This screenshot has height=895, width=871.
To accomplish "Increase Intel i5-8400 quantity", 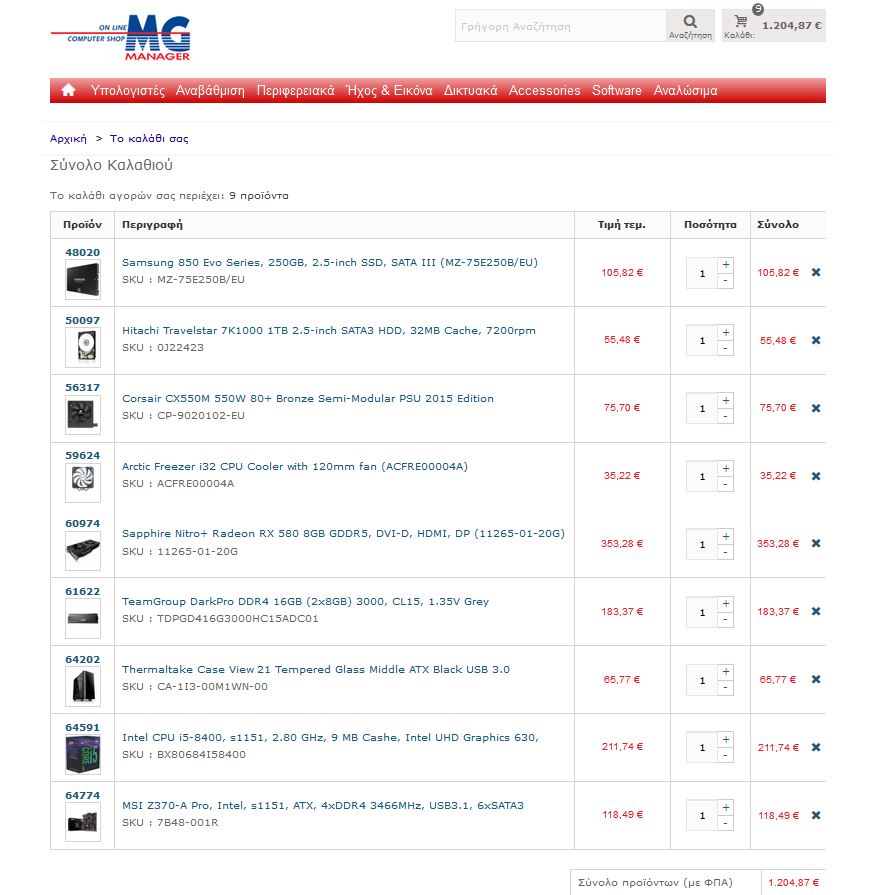I will 725,740.
